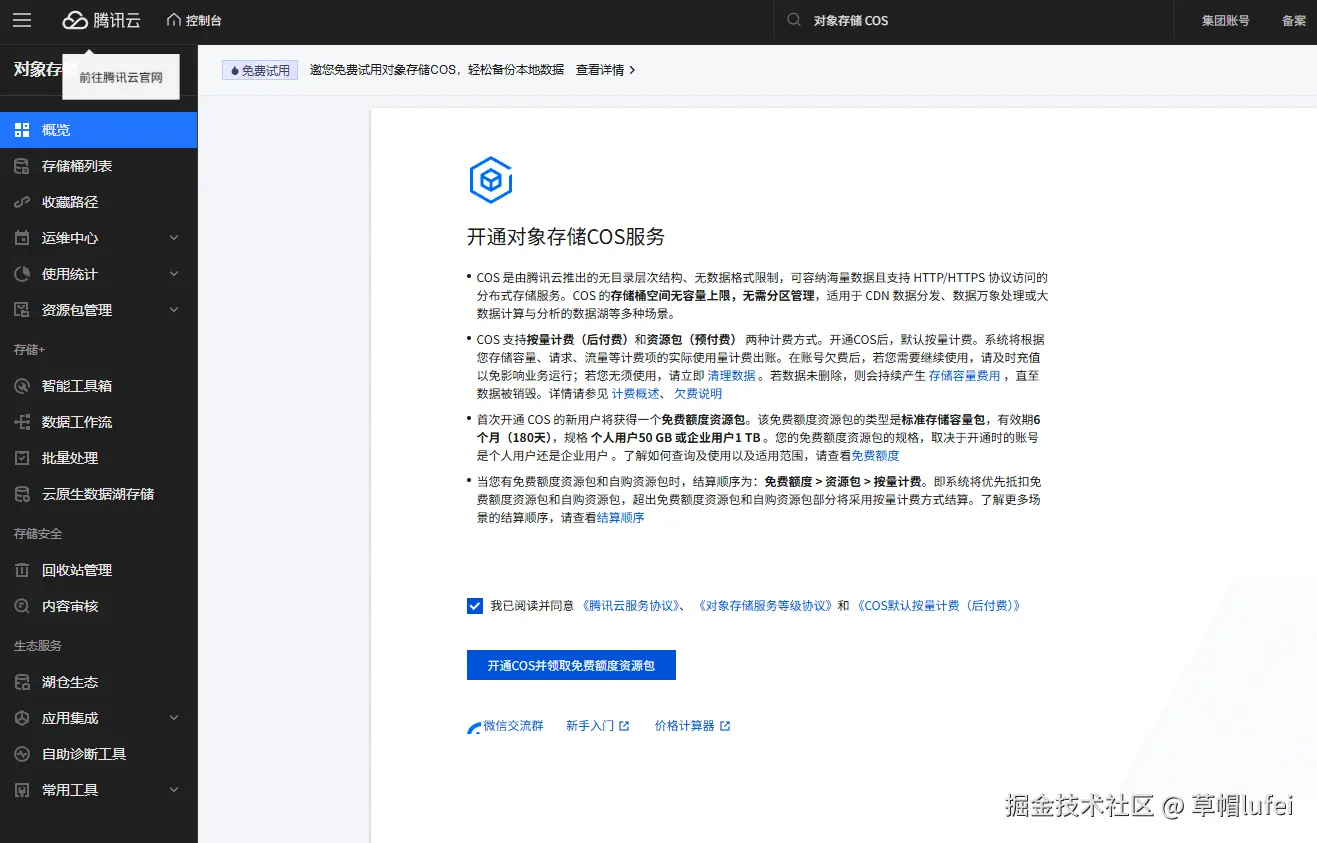Click the 数据工作流 icon
The image size is (1317, 843).
[22, 422]
